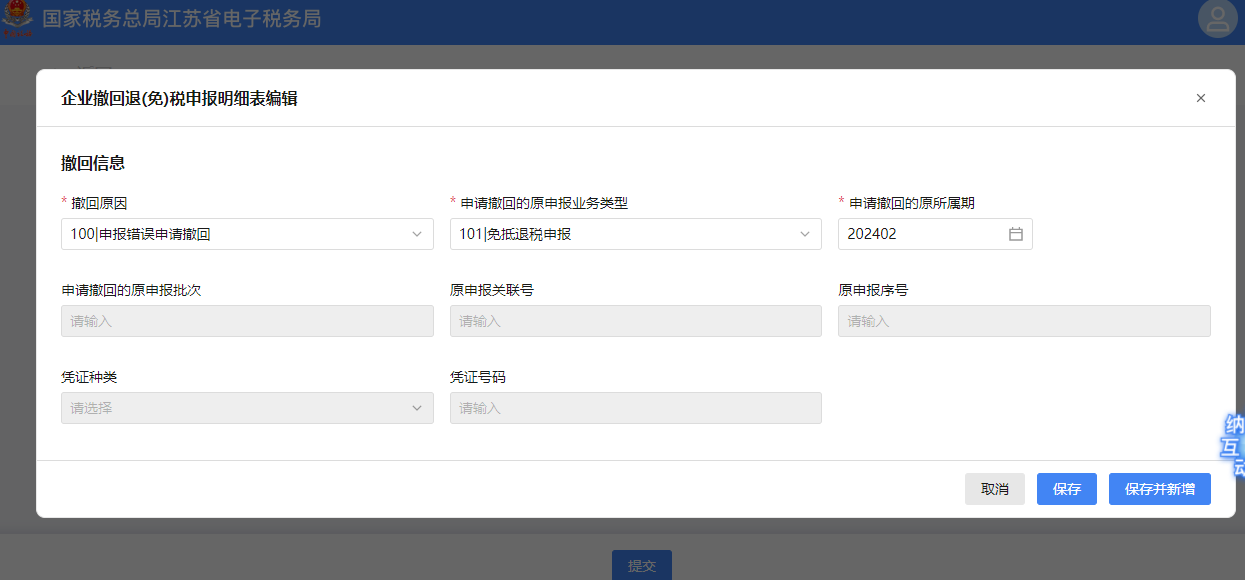Close the dialog with the X icon
This screenshot has height=580, width=1245.
point(1200,98)
